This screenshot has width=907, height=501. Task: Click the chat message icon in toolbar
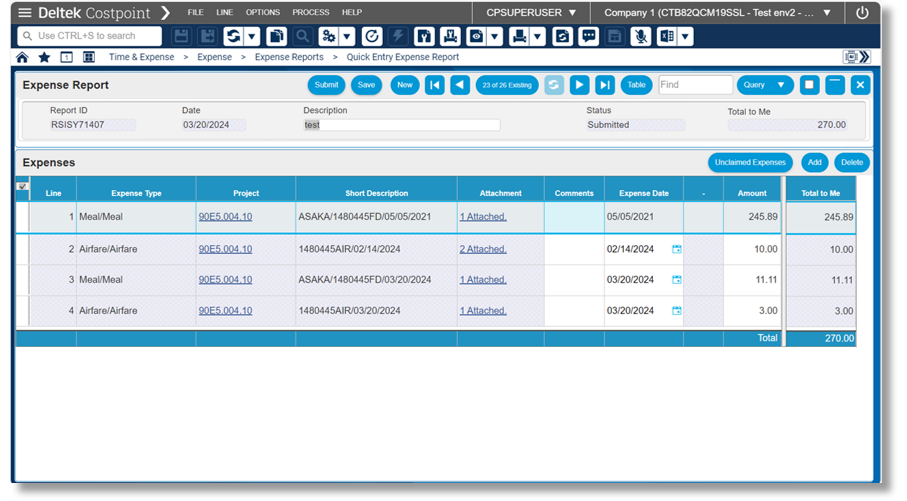pos(589,36)
